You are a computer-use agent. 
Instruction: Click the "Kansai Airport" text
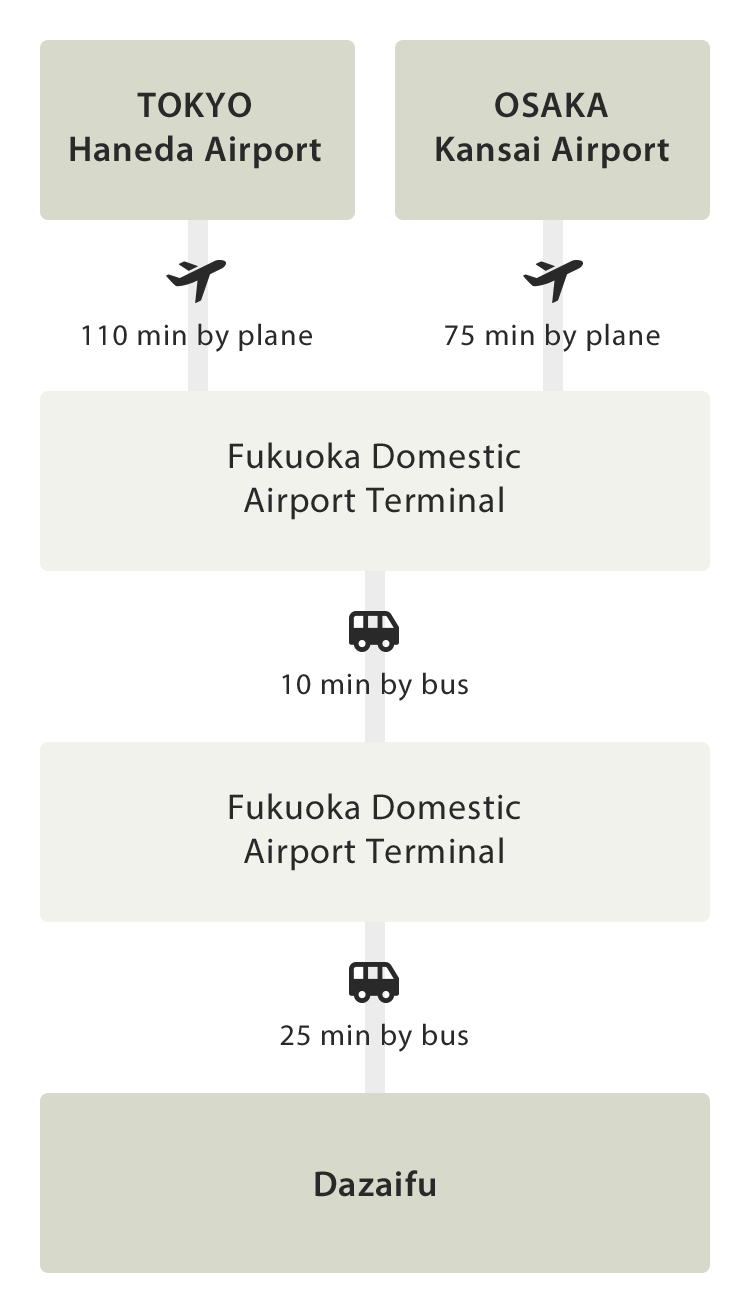click(x=551, y=150)
